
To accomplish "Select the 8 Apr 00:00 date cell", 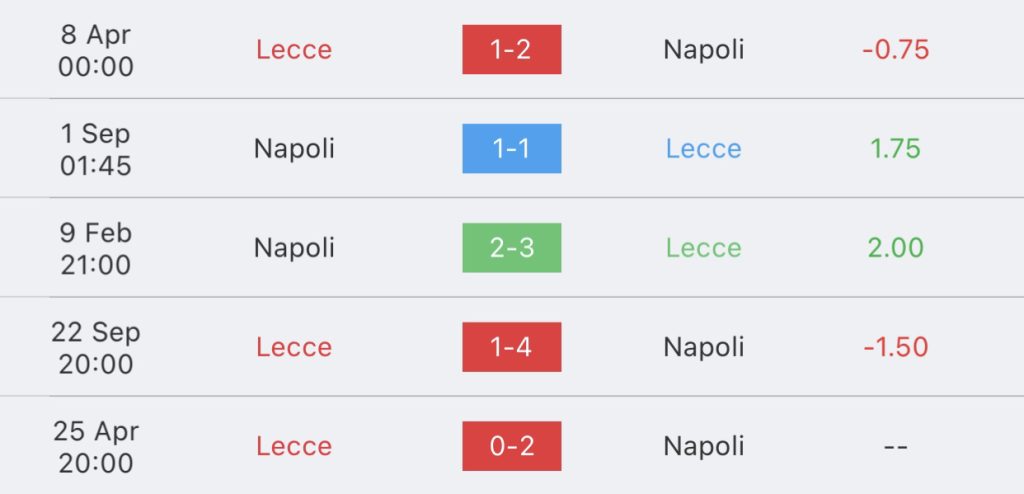I will (96, 50).
